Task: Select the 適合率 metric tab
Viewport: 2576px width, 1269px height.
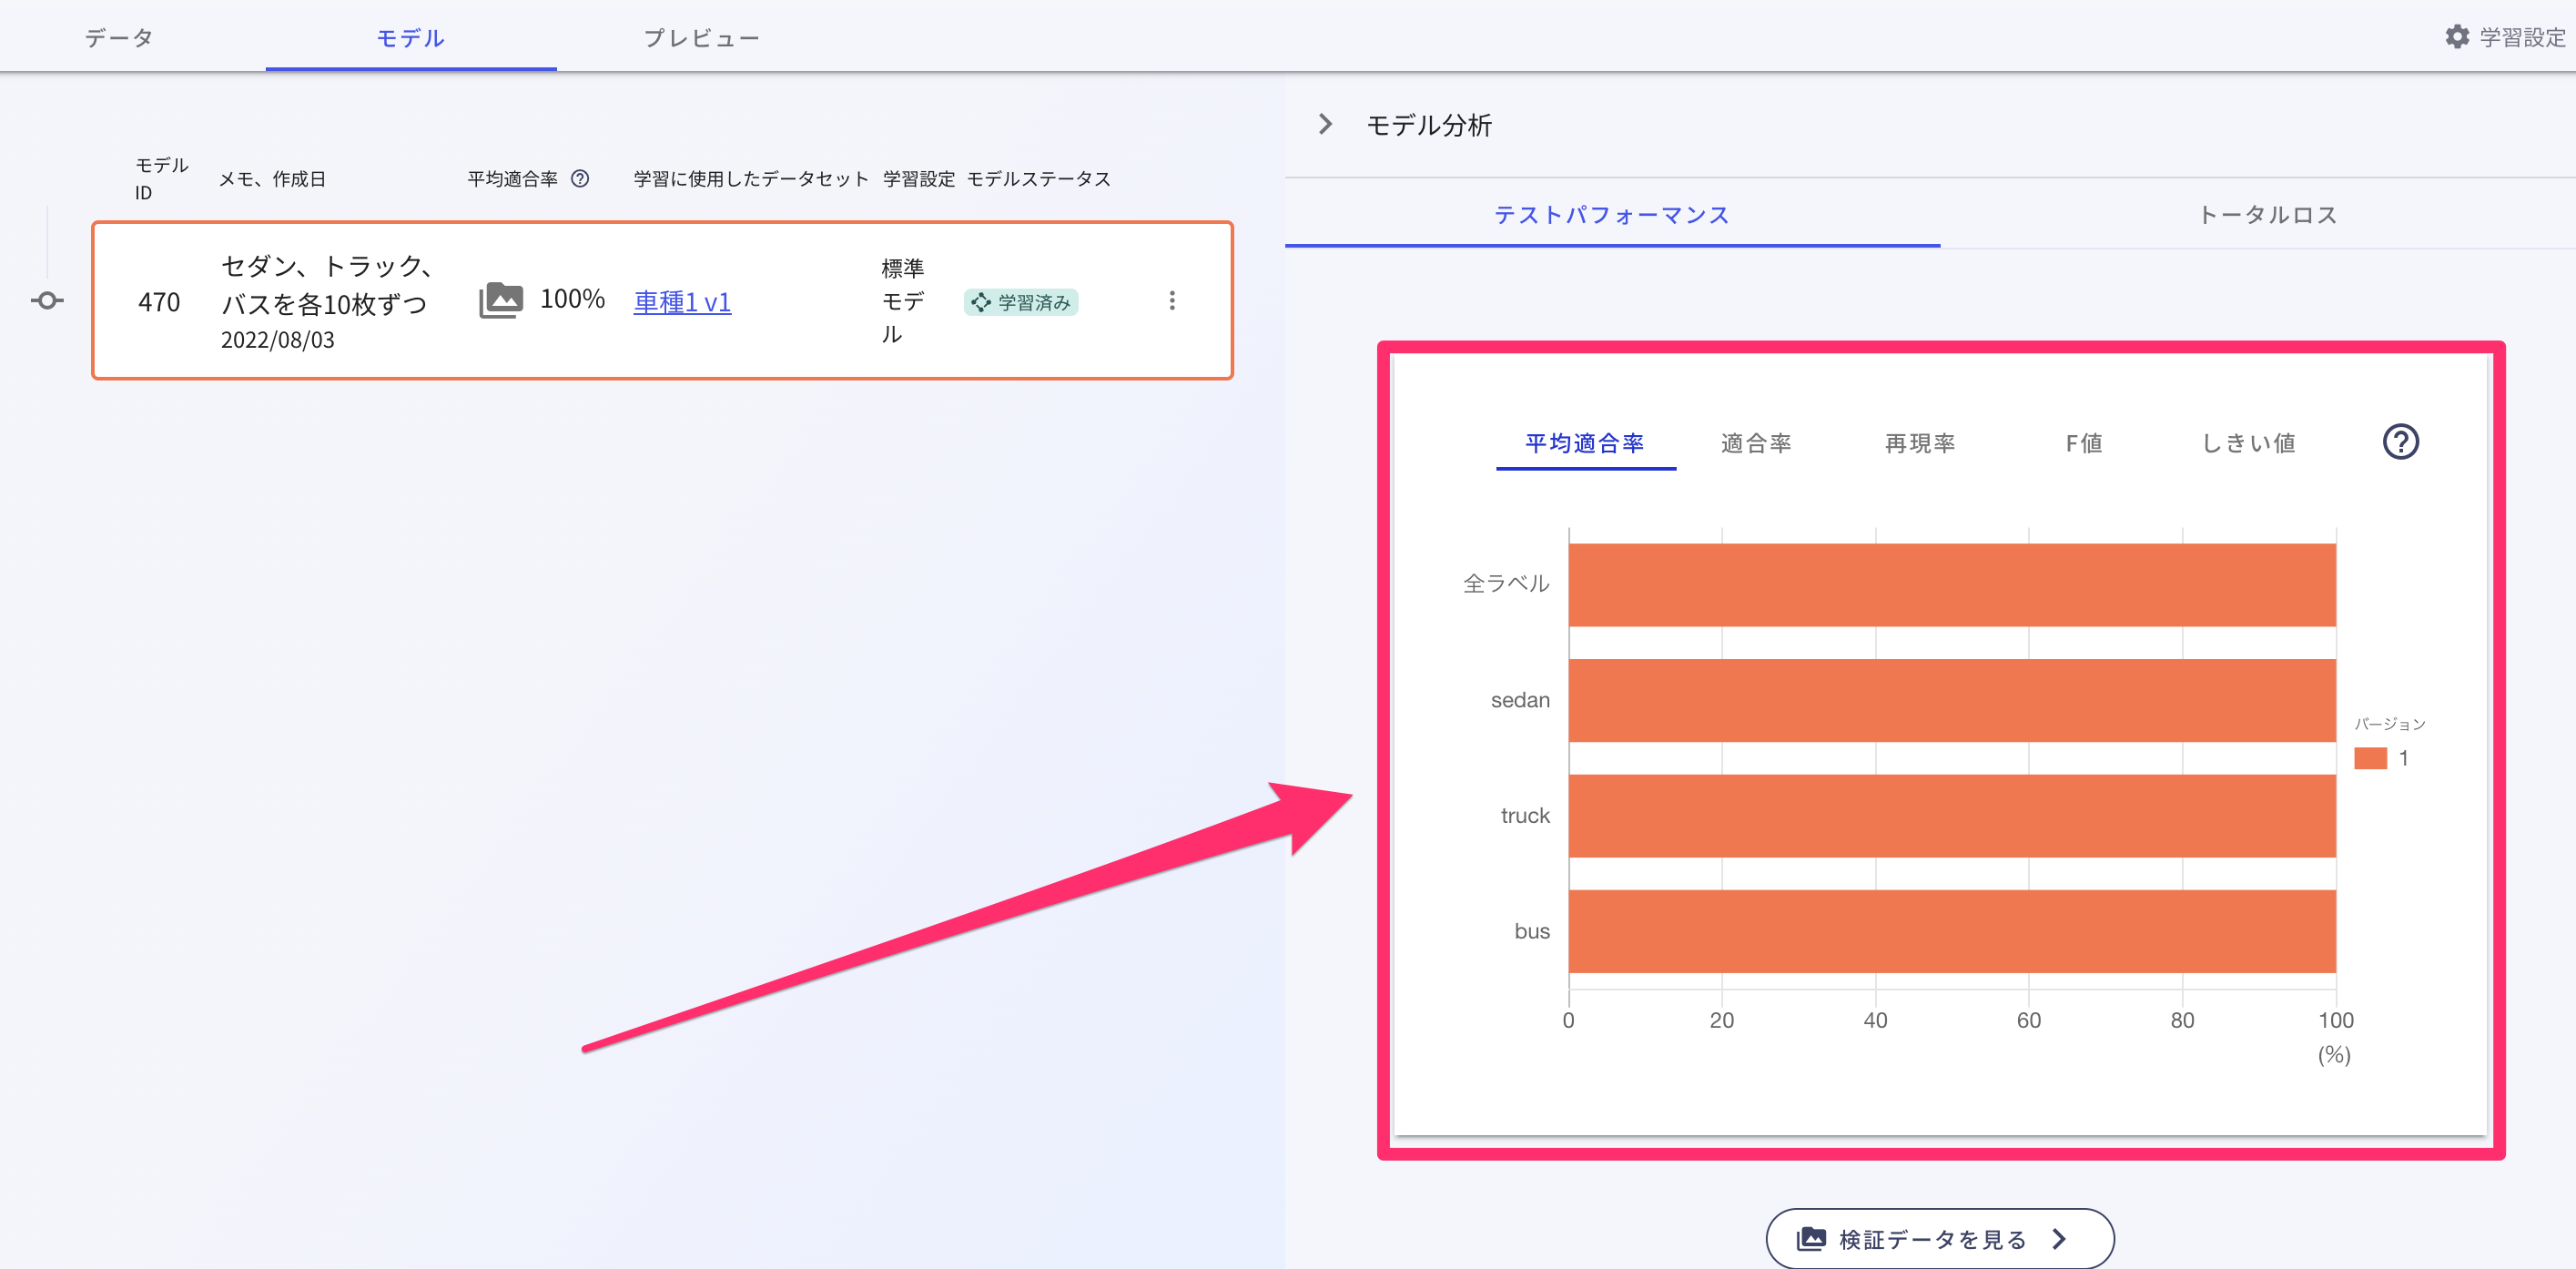Action: coord(1755,443)
